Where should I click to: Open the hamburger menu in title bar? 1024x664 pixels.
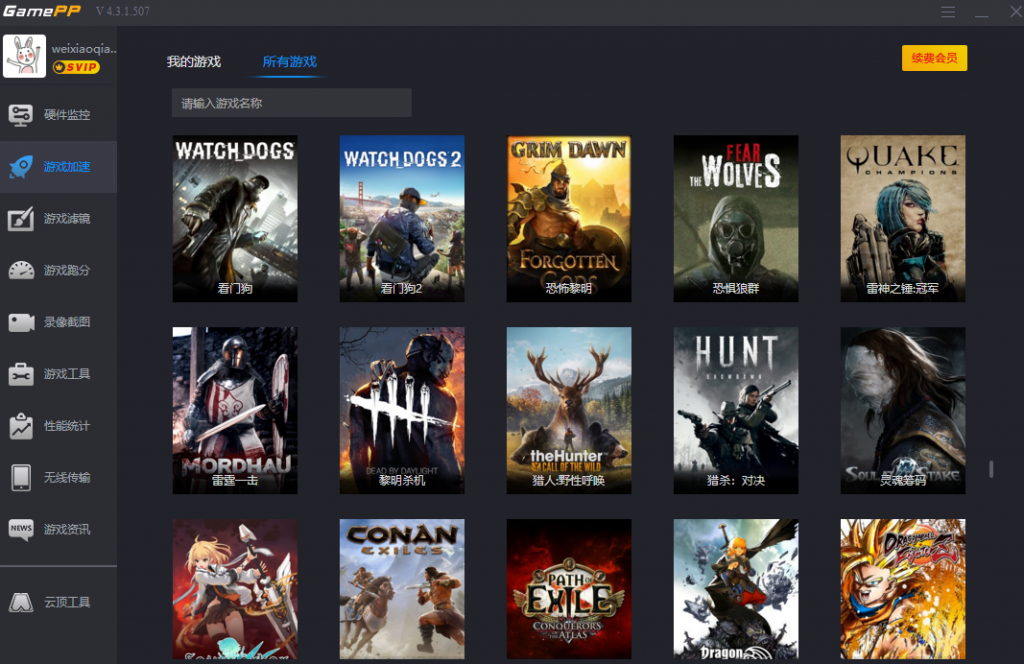point(948,12)
